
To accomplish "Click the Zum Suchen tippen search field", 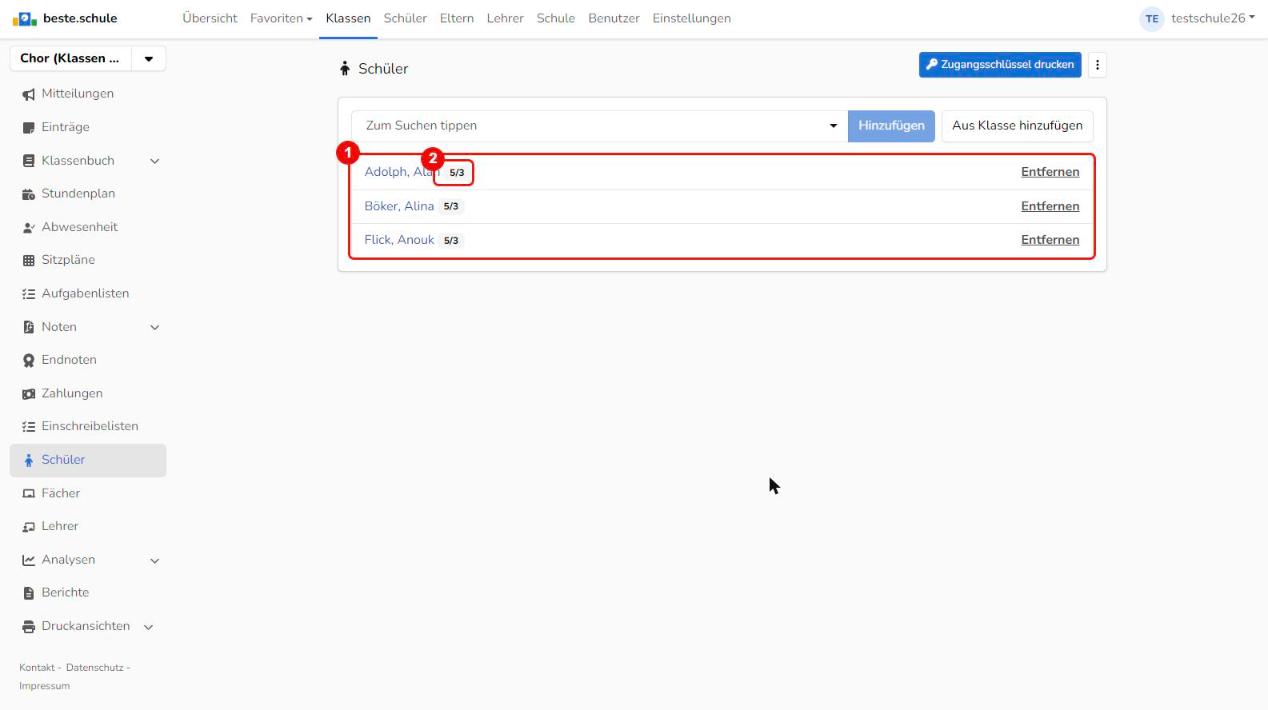I will [x=599, y=126].
